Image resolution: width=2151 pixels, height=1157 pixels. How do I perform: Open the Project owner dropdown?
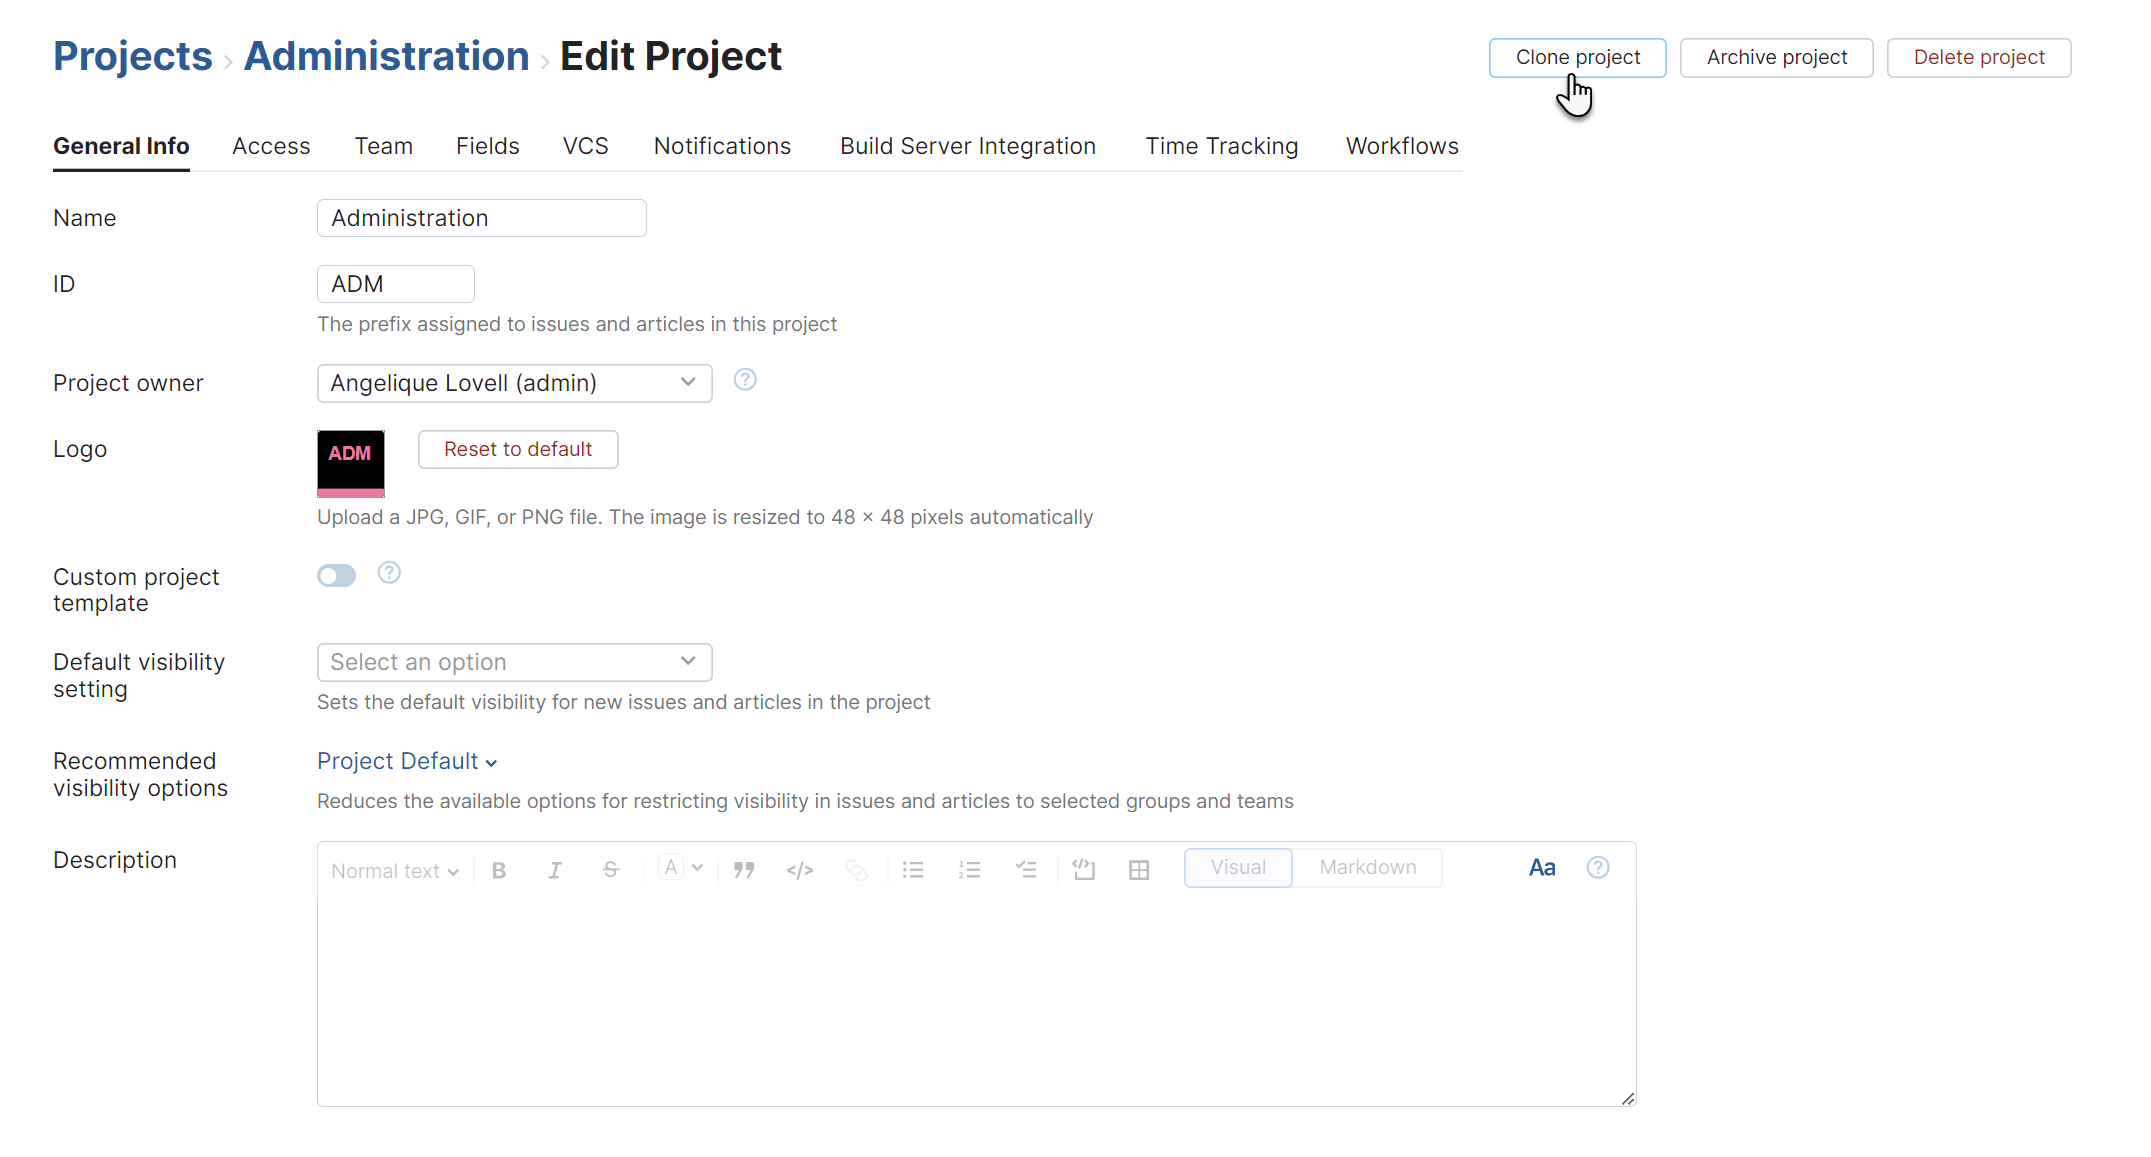click(513, 383)
